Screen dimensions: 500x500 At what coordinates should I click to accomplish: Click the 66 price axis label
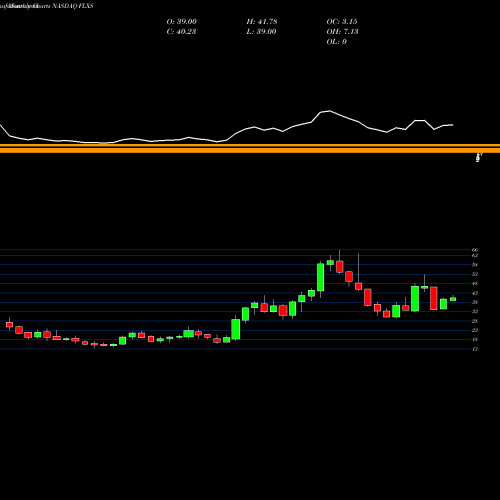[475, 250]
